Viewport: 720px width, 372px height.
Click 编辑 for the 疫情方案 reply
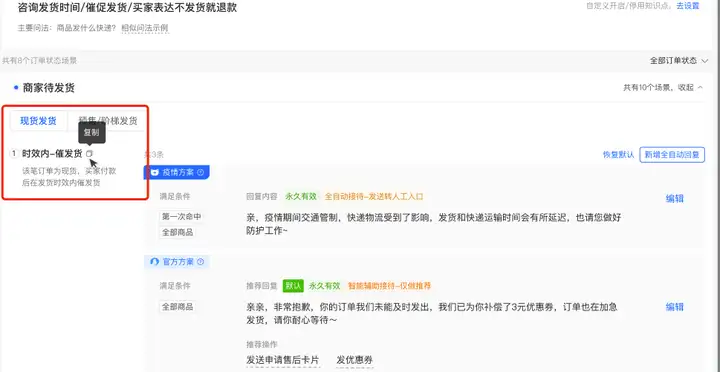[675, 198]
